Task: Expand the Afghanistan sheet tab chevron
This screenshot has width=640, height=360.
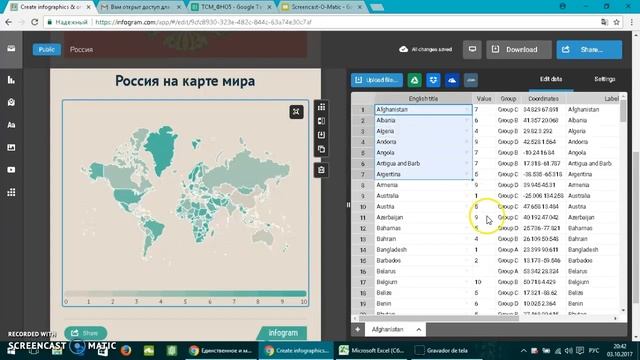Action: click(x=419, y=329)
